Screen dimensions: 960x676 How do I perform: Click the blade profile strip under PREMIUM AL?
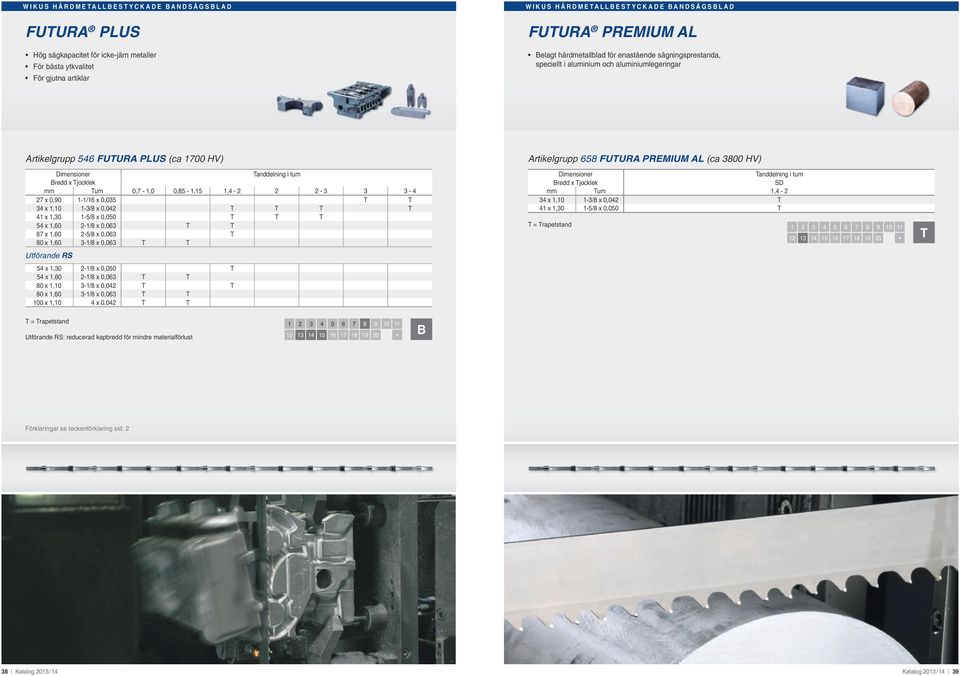pos(732,468)
